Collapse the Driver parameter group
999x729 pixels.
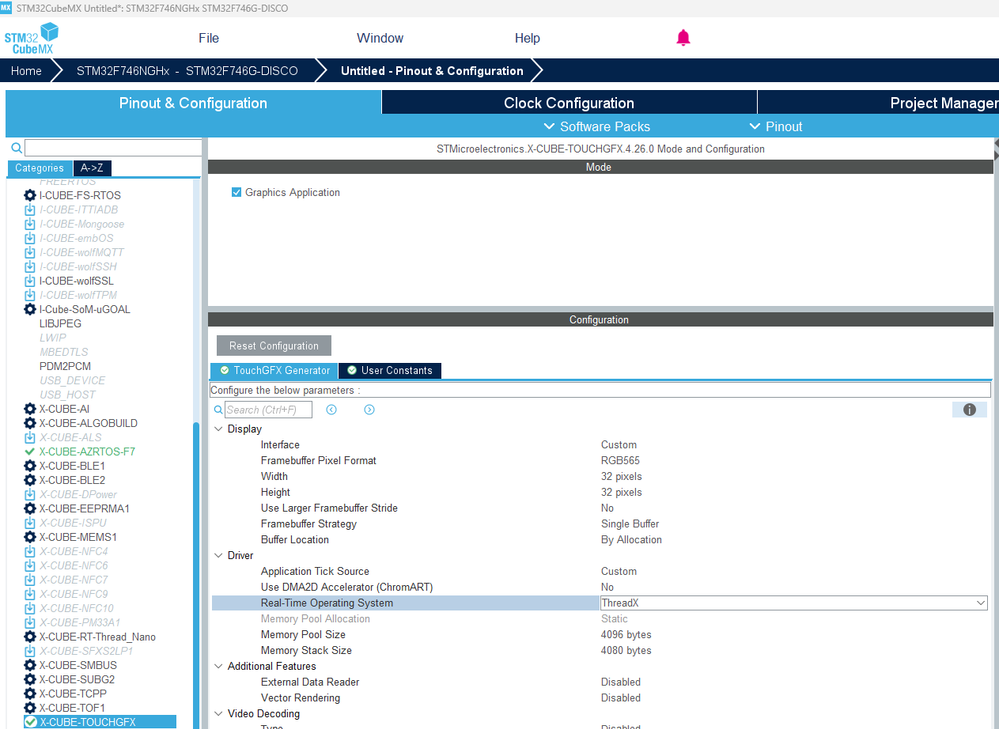(219, 555)
